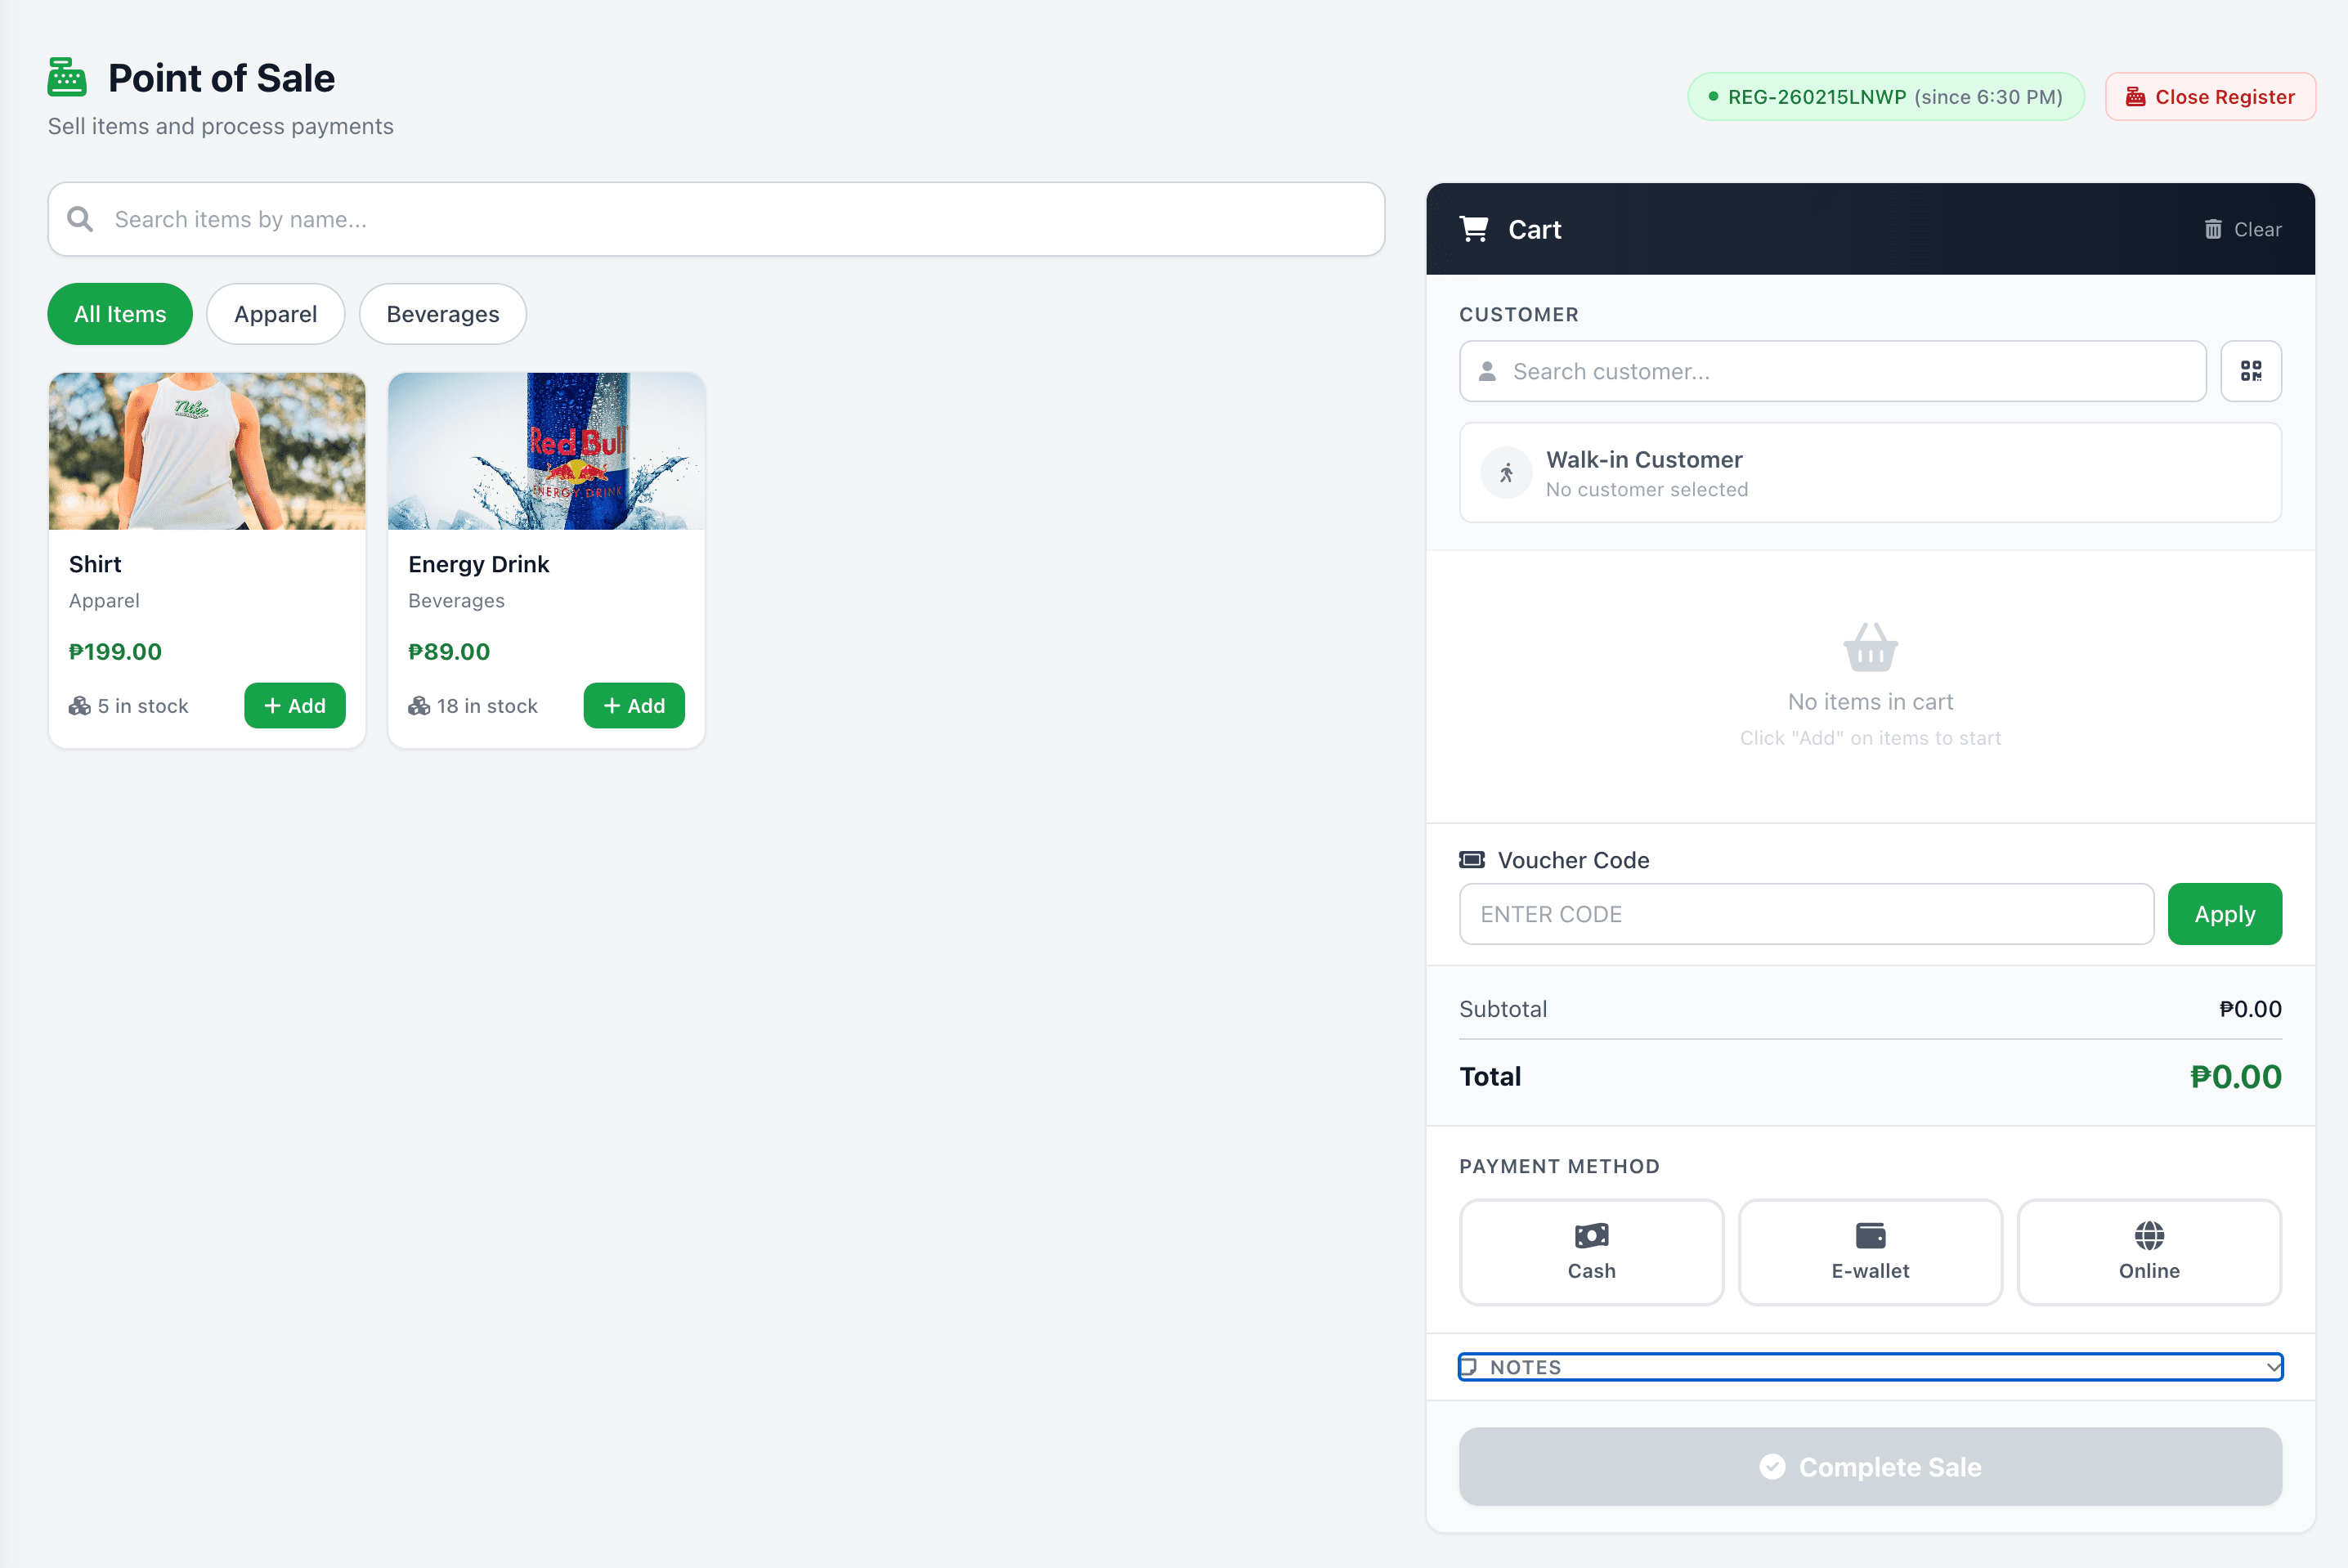2348x1568 pixels.
Task: Switch to the Beverages category
Action: point(443,314)
